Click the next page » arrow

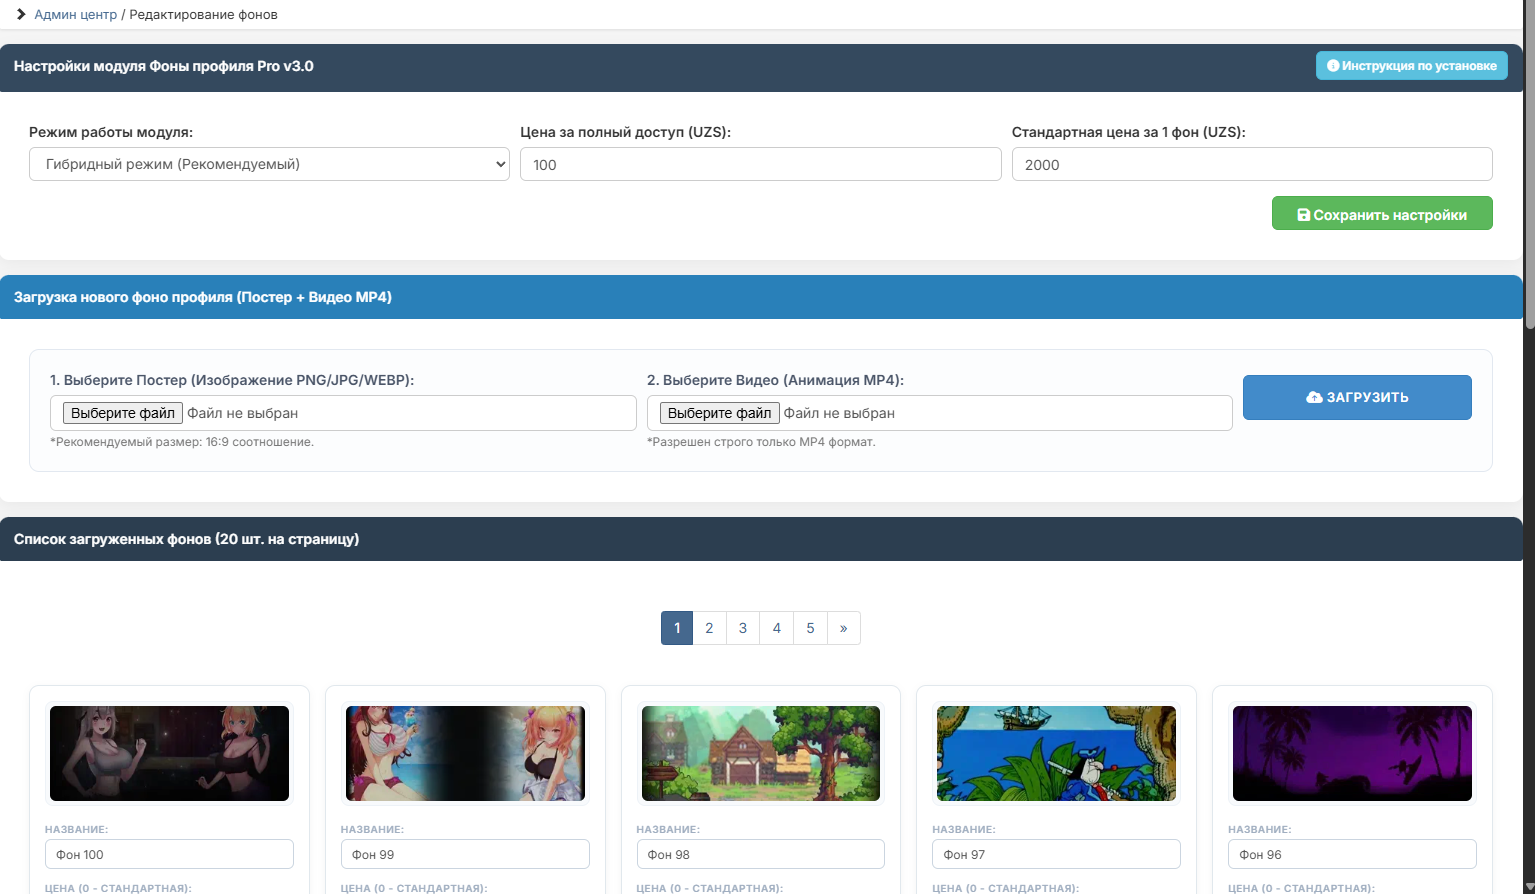[x=844, y=628]
